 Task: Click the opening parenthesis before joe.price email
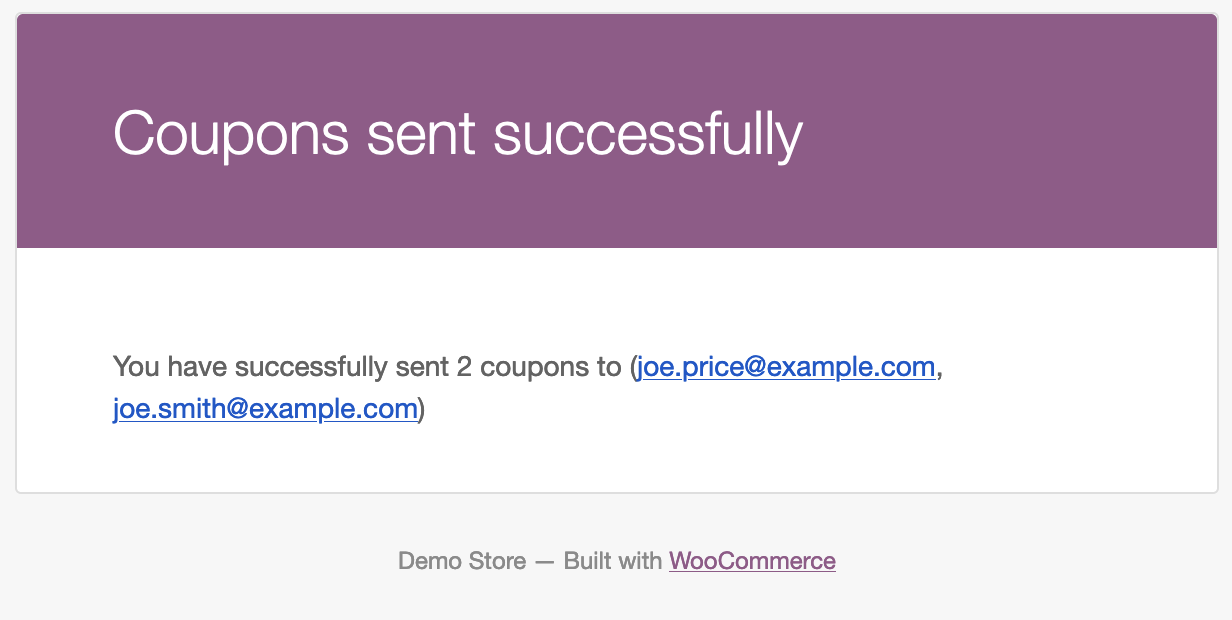(x=633, y=367)
